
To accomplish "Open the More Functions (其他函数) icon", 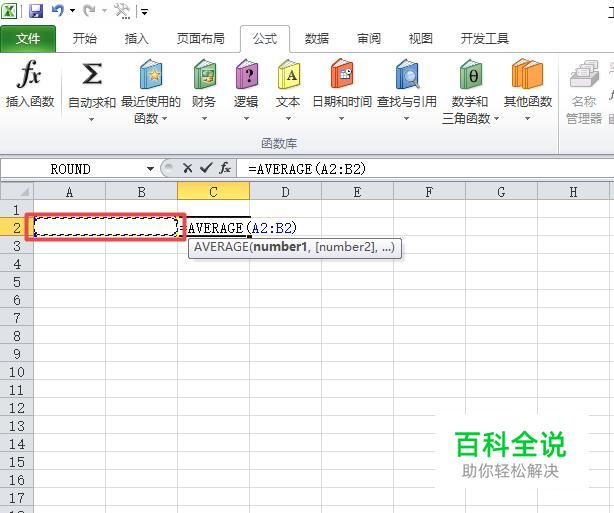I will pyautogui.click(x=527, y=74).
